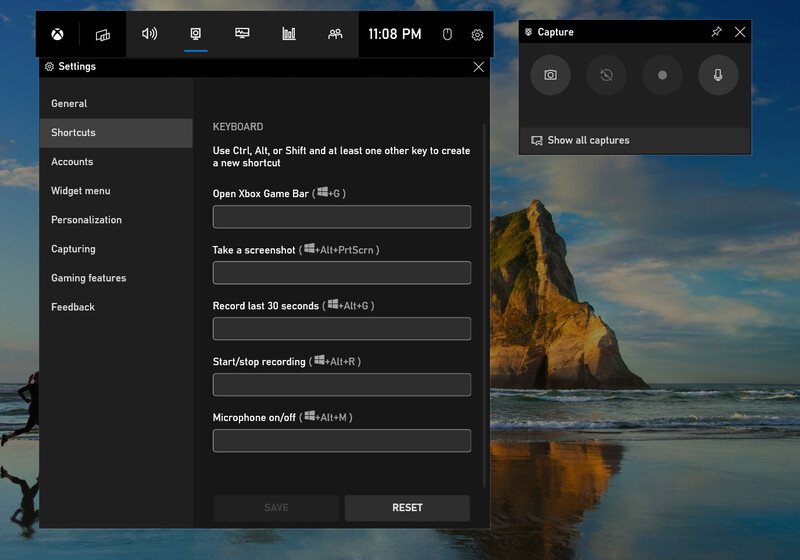Click the Record last 30 seconds shortcut field
The height and width of the screenshot is (560, 800).
coord(342,328)
